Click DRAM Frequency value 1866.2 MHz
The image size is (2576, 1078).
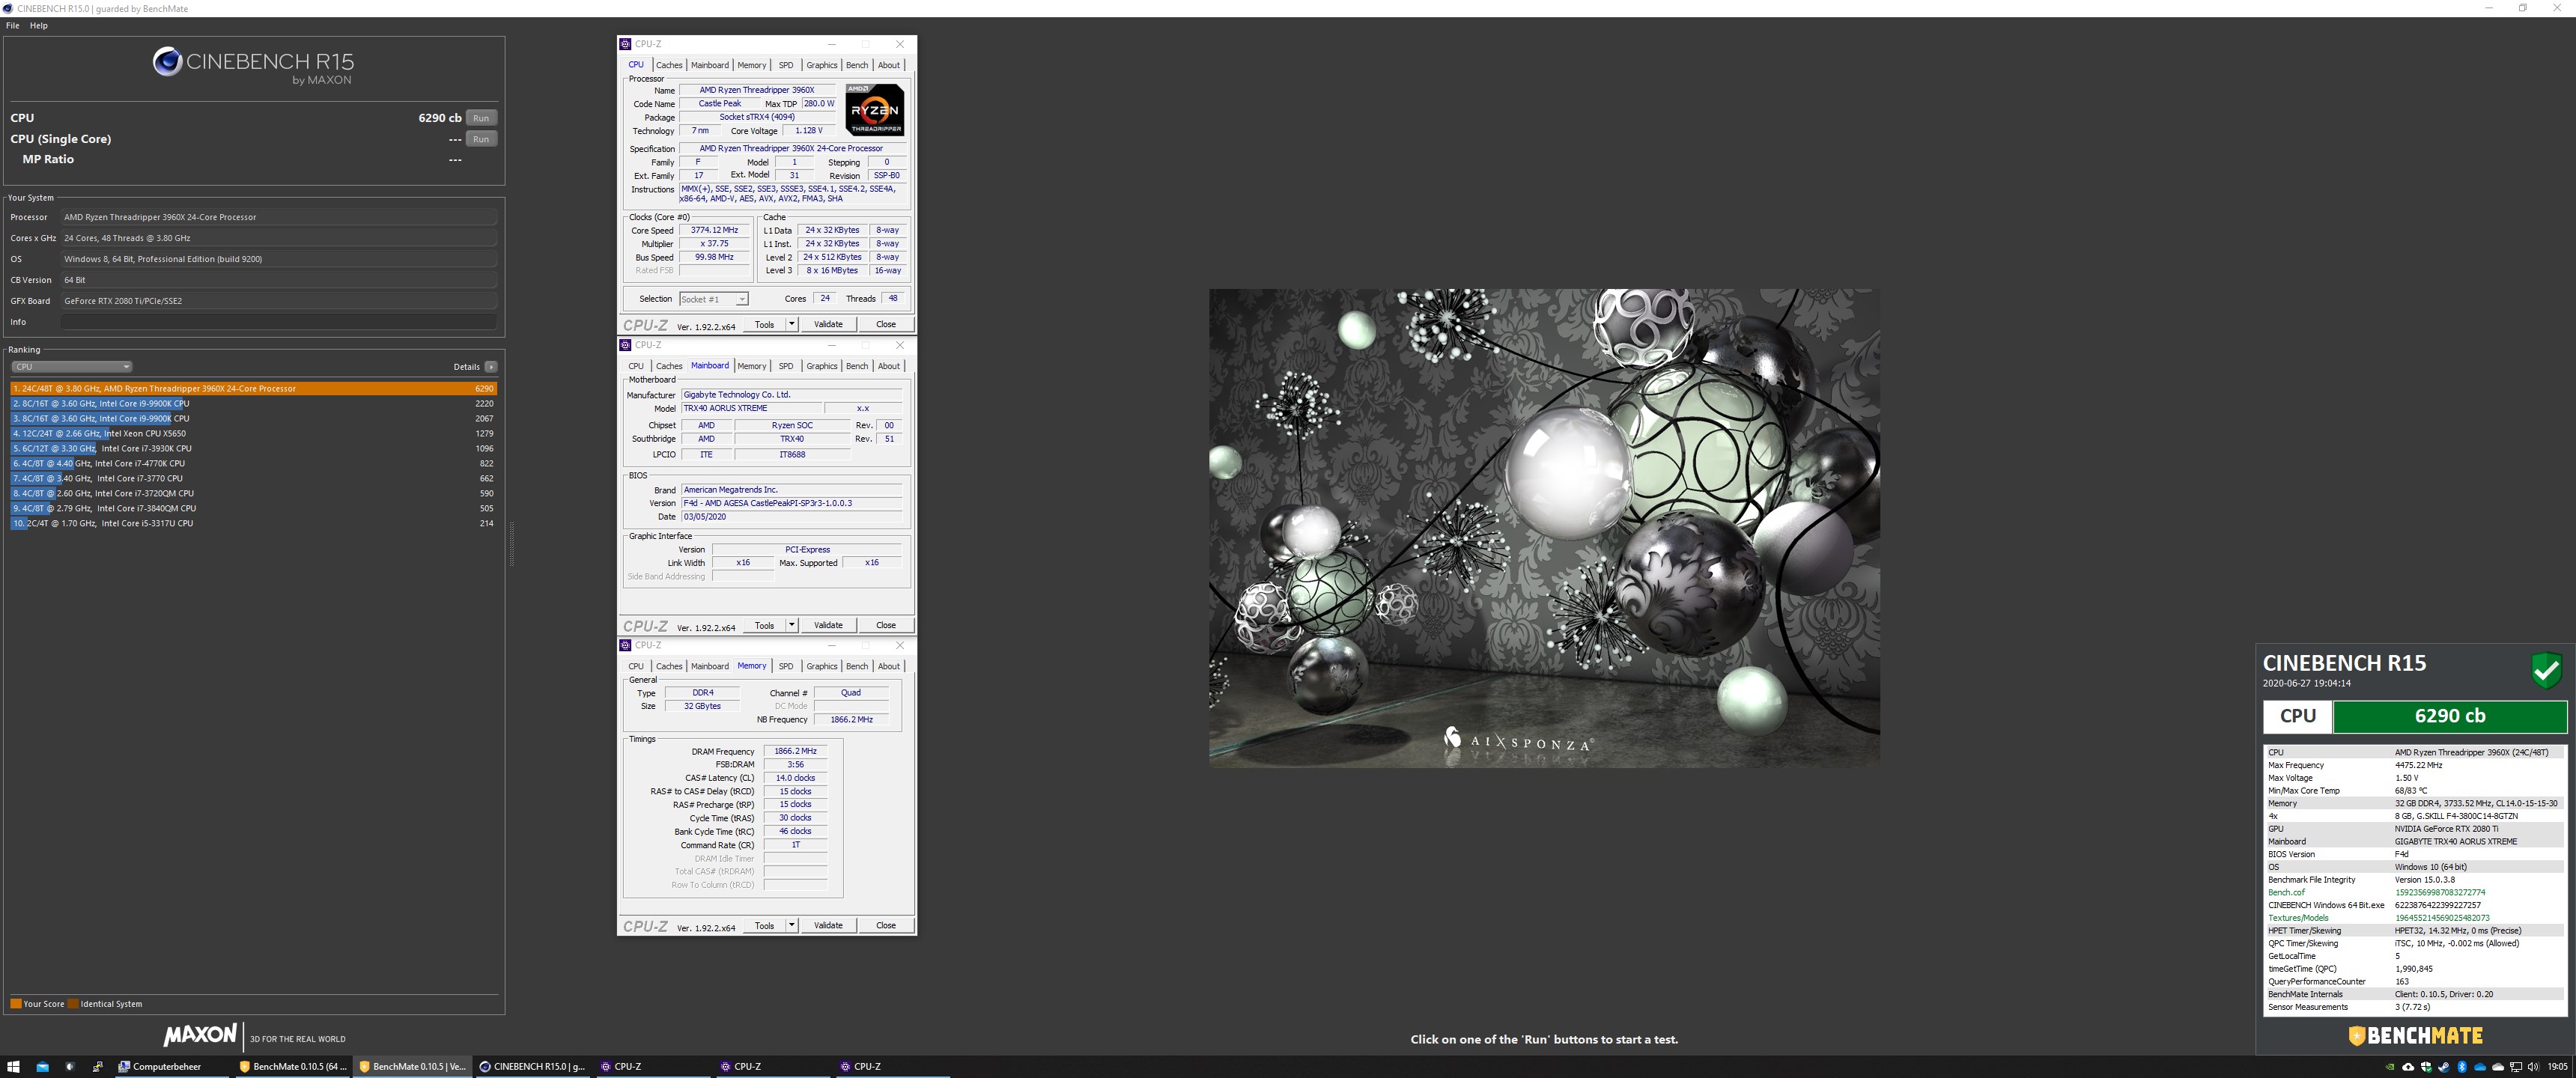(795, 751)
